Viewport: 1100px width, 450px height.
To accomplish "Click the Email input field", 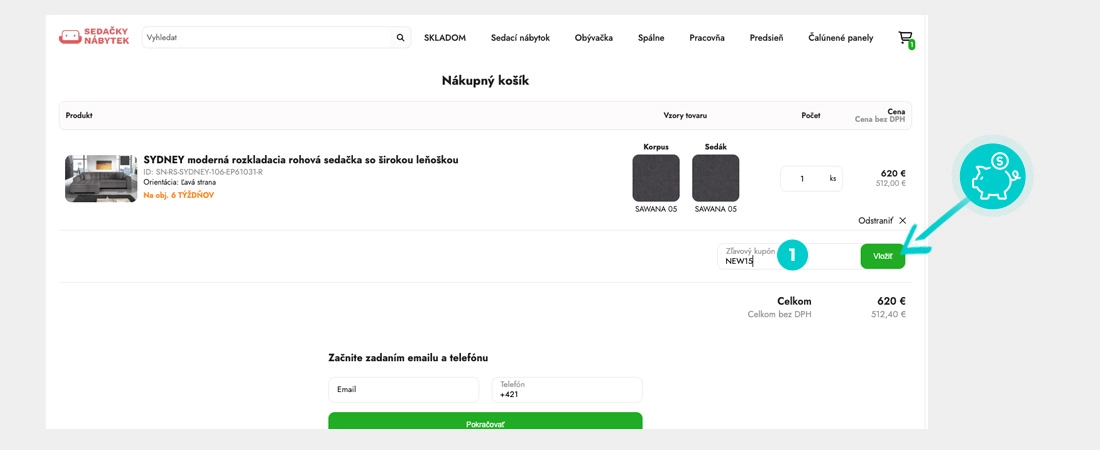I will tap(403, 390).
